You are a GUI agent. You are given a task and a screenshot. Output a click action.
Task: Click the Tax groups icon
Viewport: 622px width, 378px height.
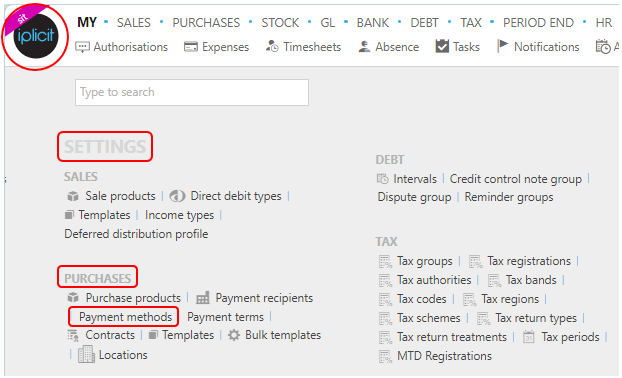click(385, 262)
